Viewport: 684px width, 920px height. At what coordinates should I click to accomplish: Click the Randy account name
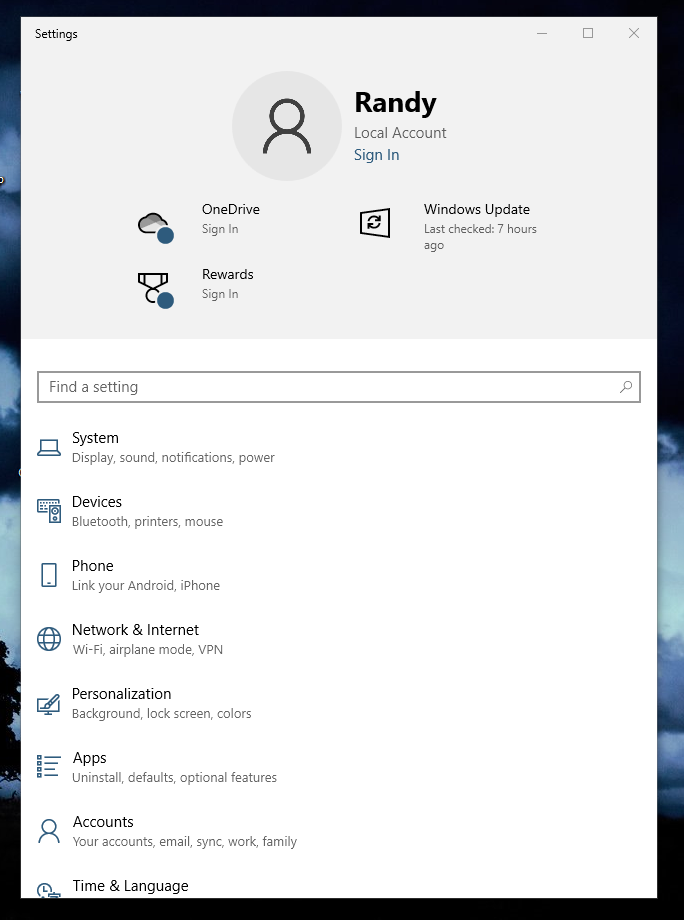click(x=395, y=104)
